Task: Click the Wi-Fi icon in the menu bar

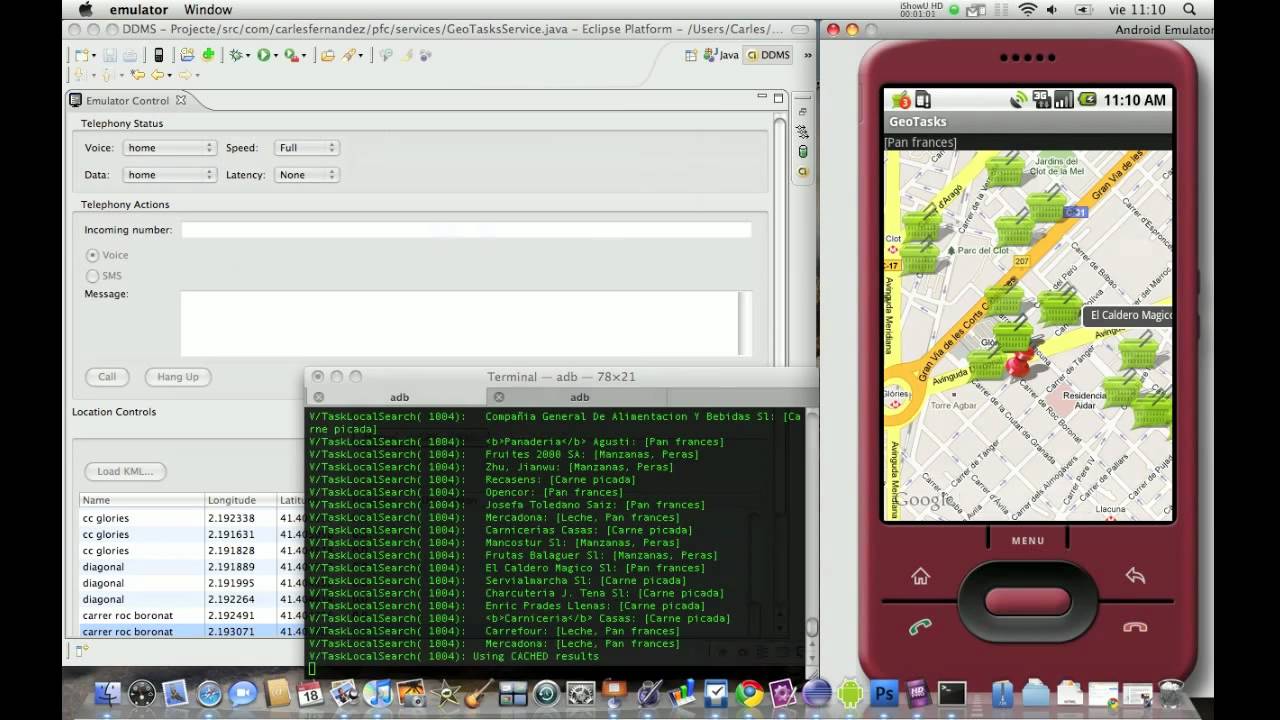Action: [1028, 10]
